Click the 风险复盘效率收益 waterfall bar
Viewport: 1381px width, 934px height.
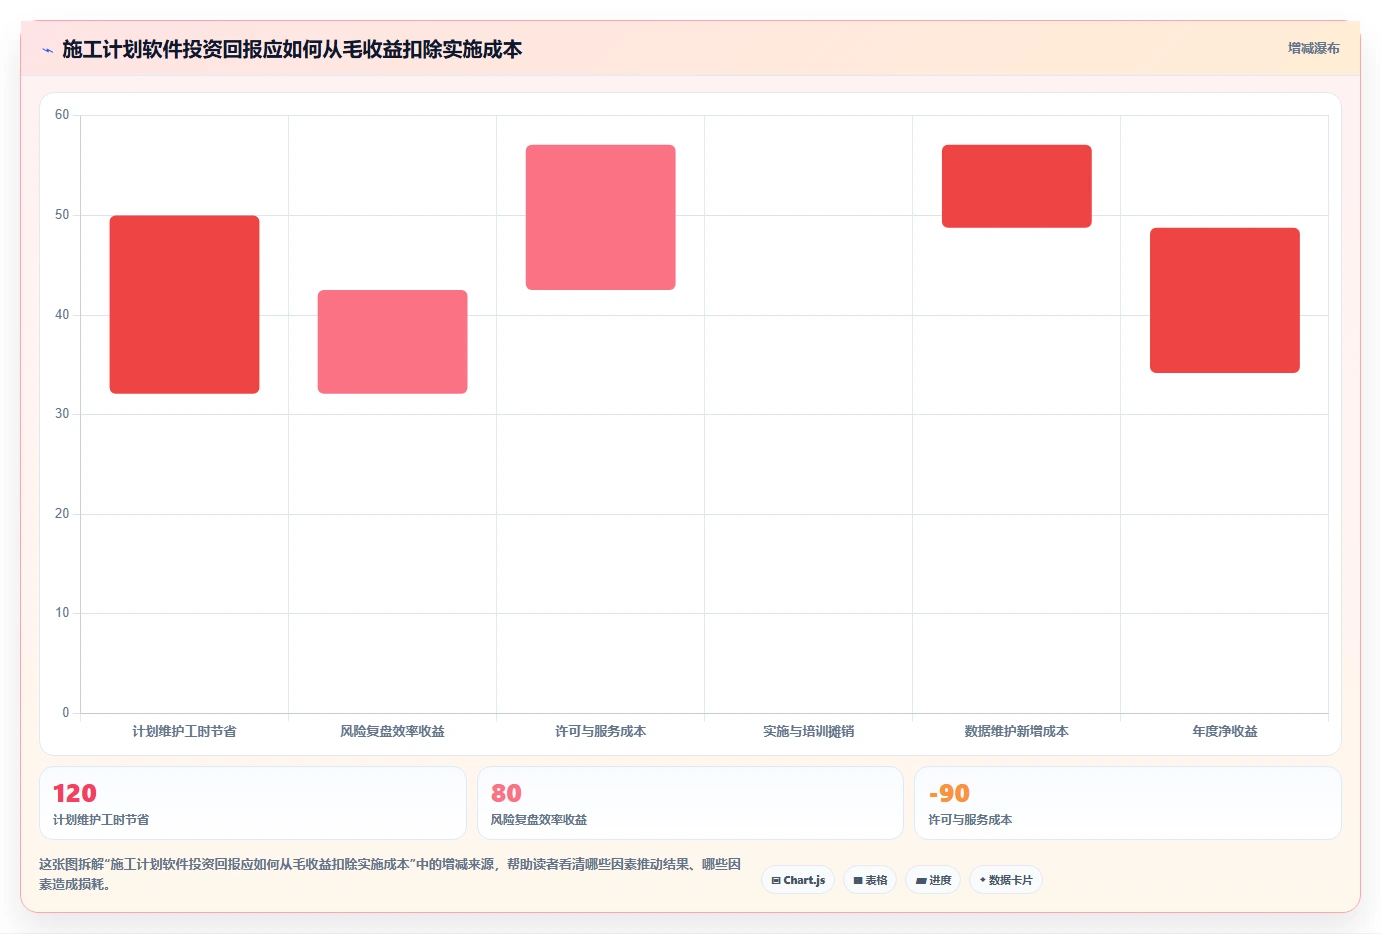tap(392, 342)
